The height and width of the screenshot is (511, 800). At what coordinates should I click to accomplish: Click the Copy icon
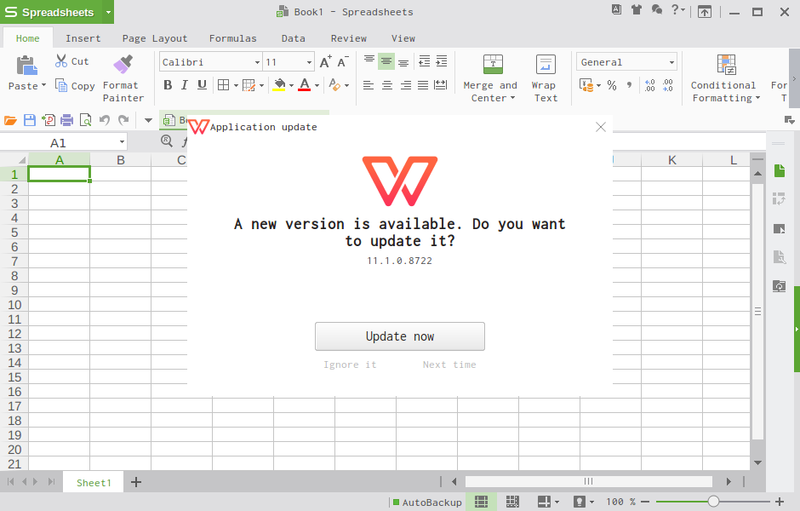[x=61, y=85]
